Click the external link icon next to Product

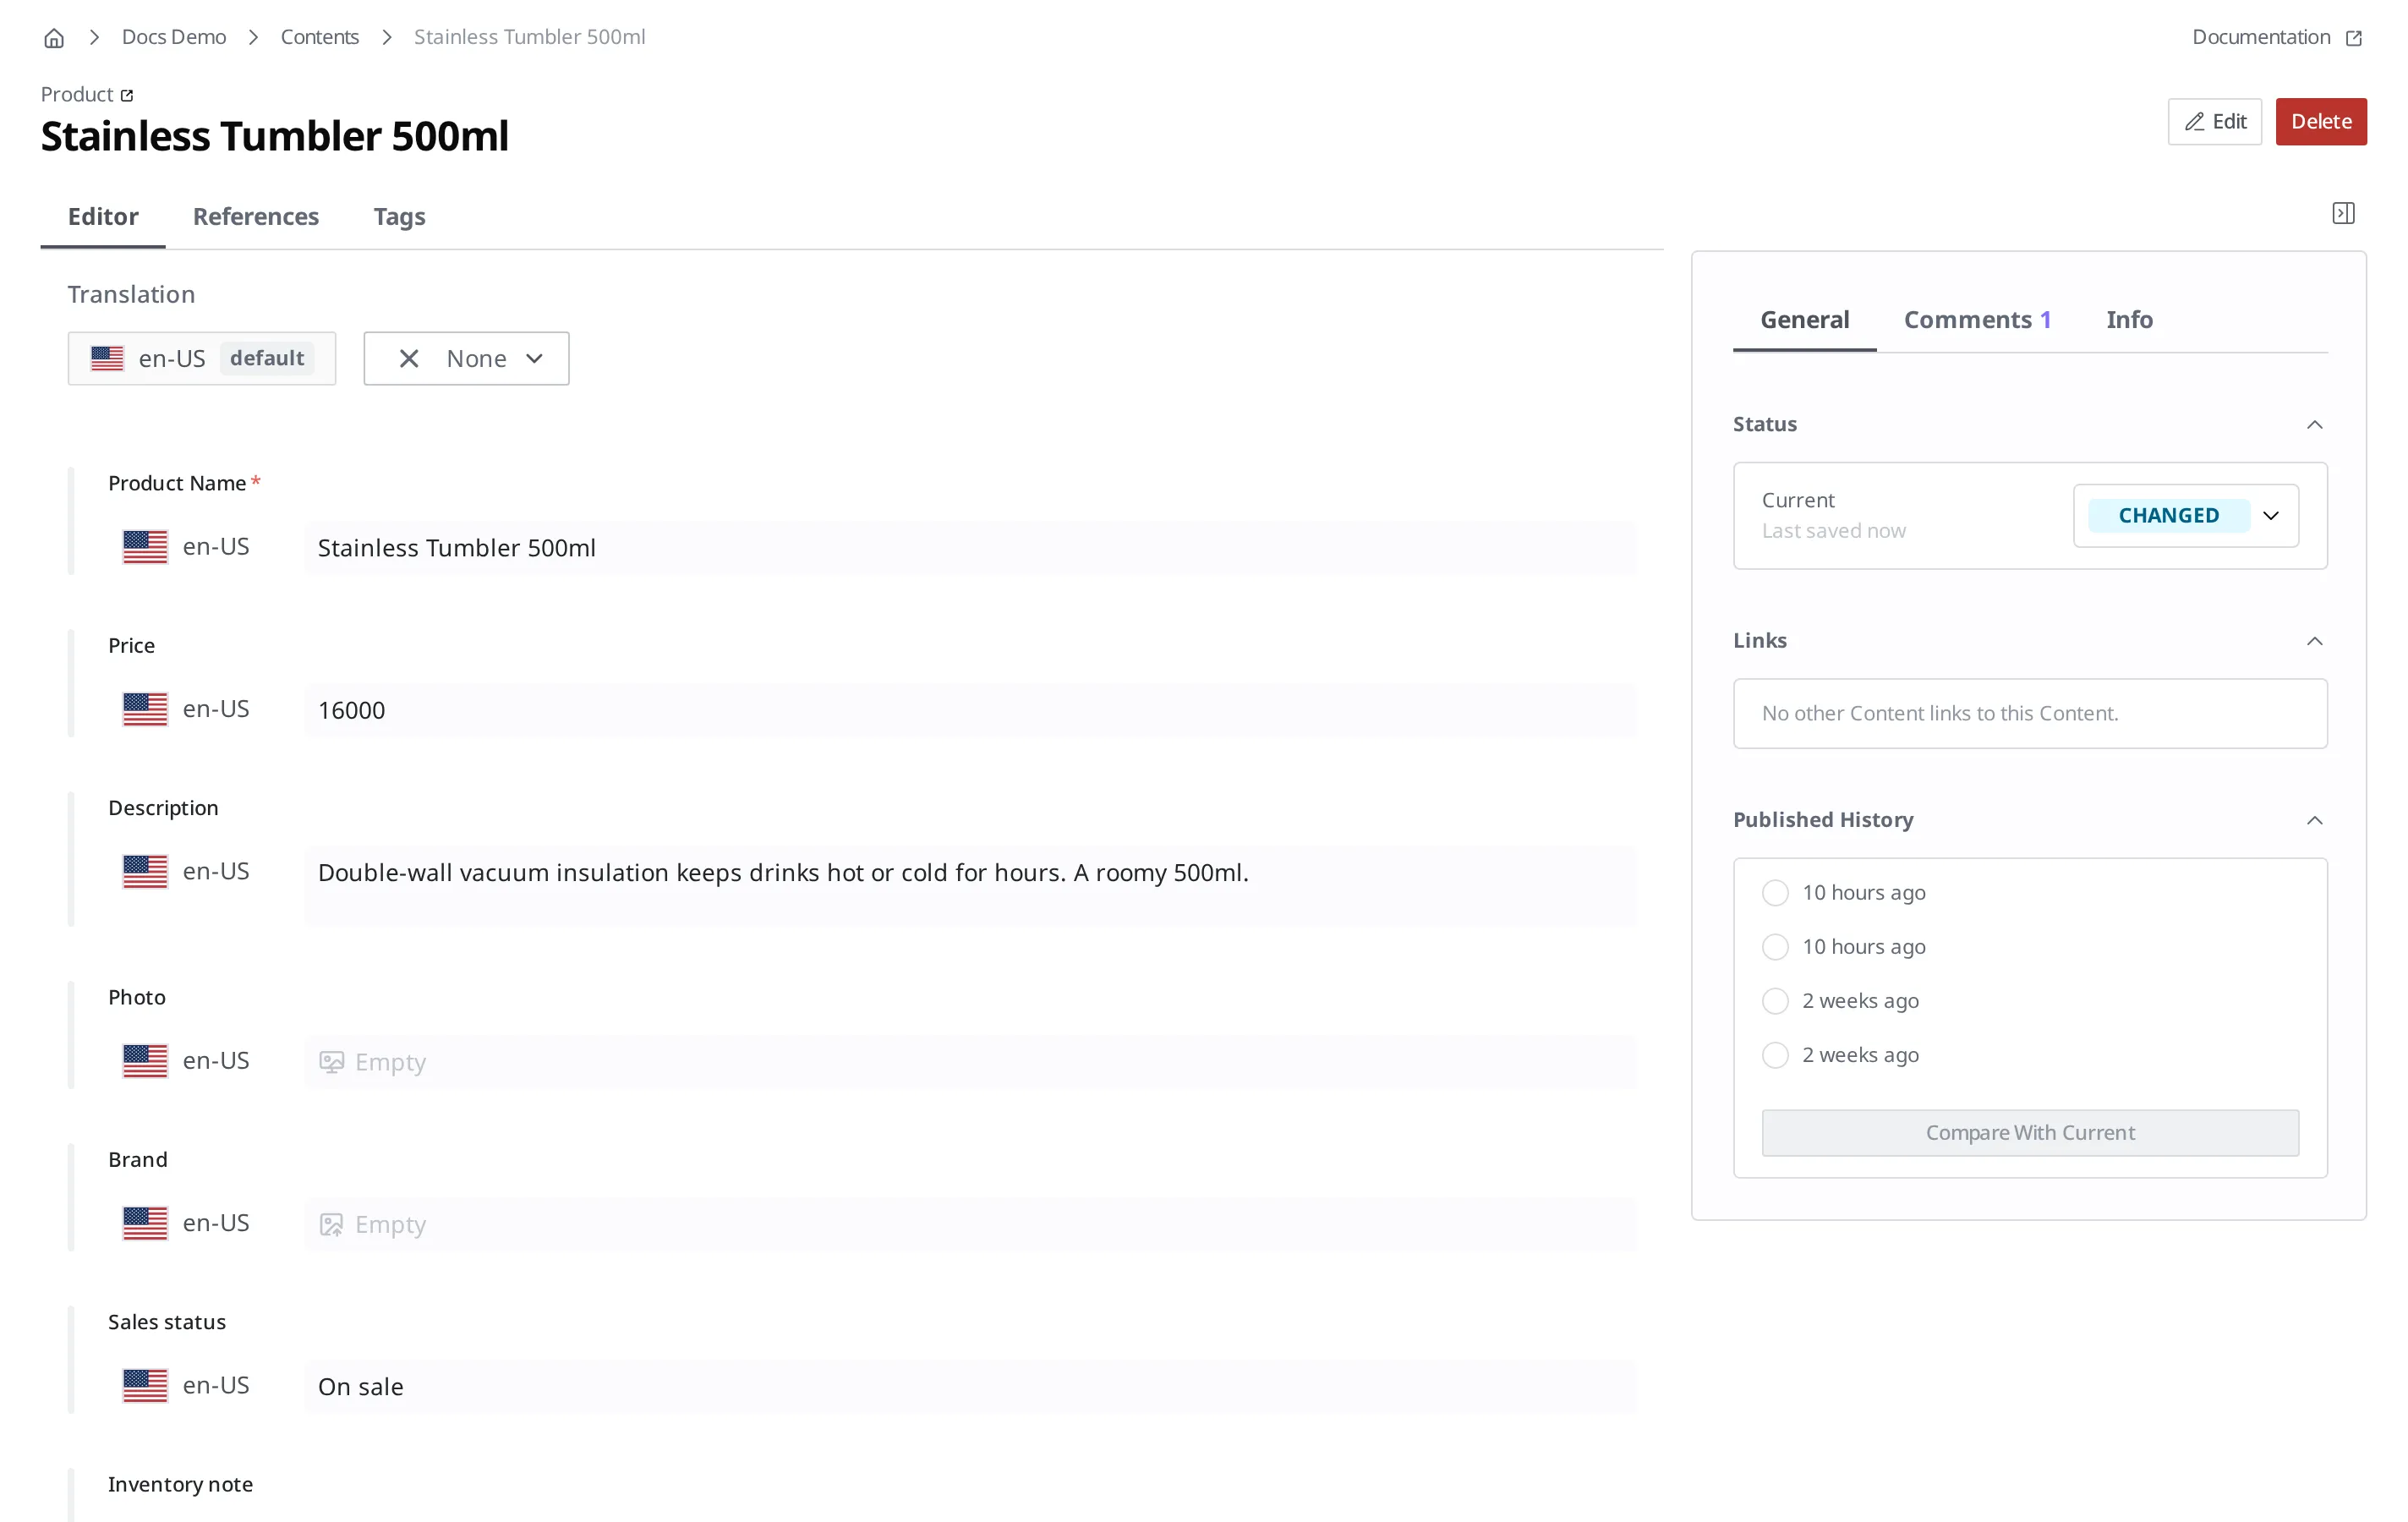pyautogui.click(x=127, y=96)
